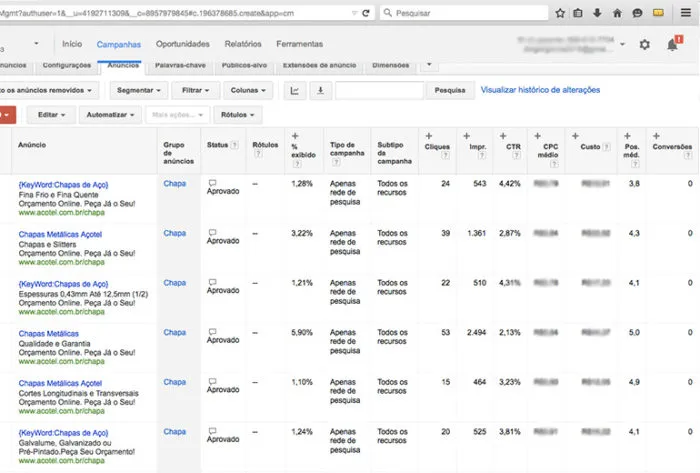700x473 pixels.
Task: Click the browser reload icon
Action: [366, 13]
